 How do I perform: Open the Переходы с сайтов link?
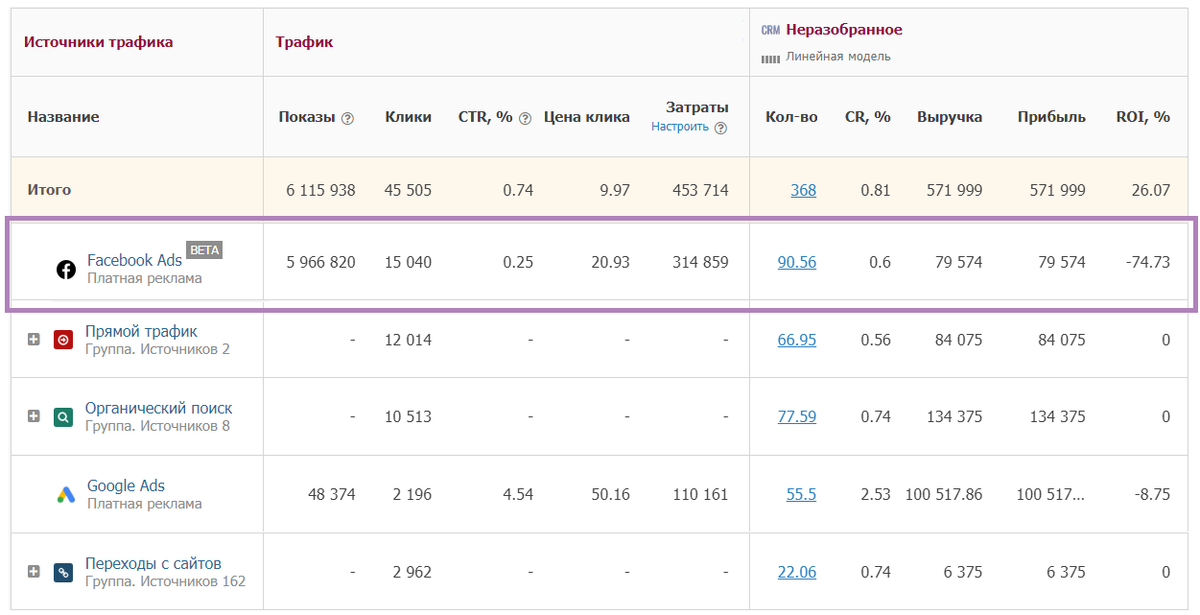(153, 563)
